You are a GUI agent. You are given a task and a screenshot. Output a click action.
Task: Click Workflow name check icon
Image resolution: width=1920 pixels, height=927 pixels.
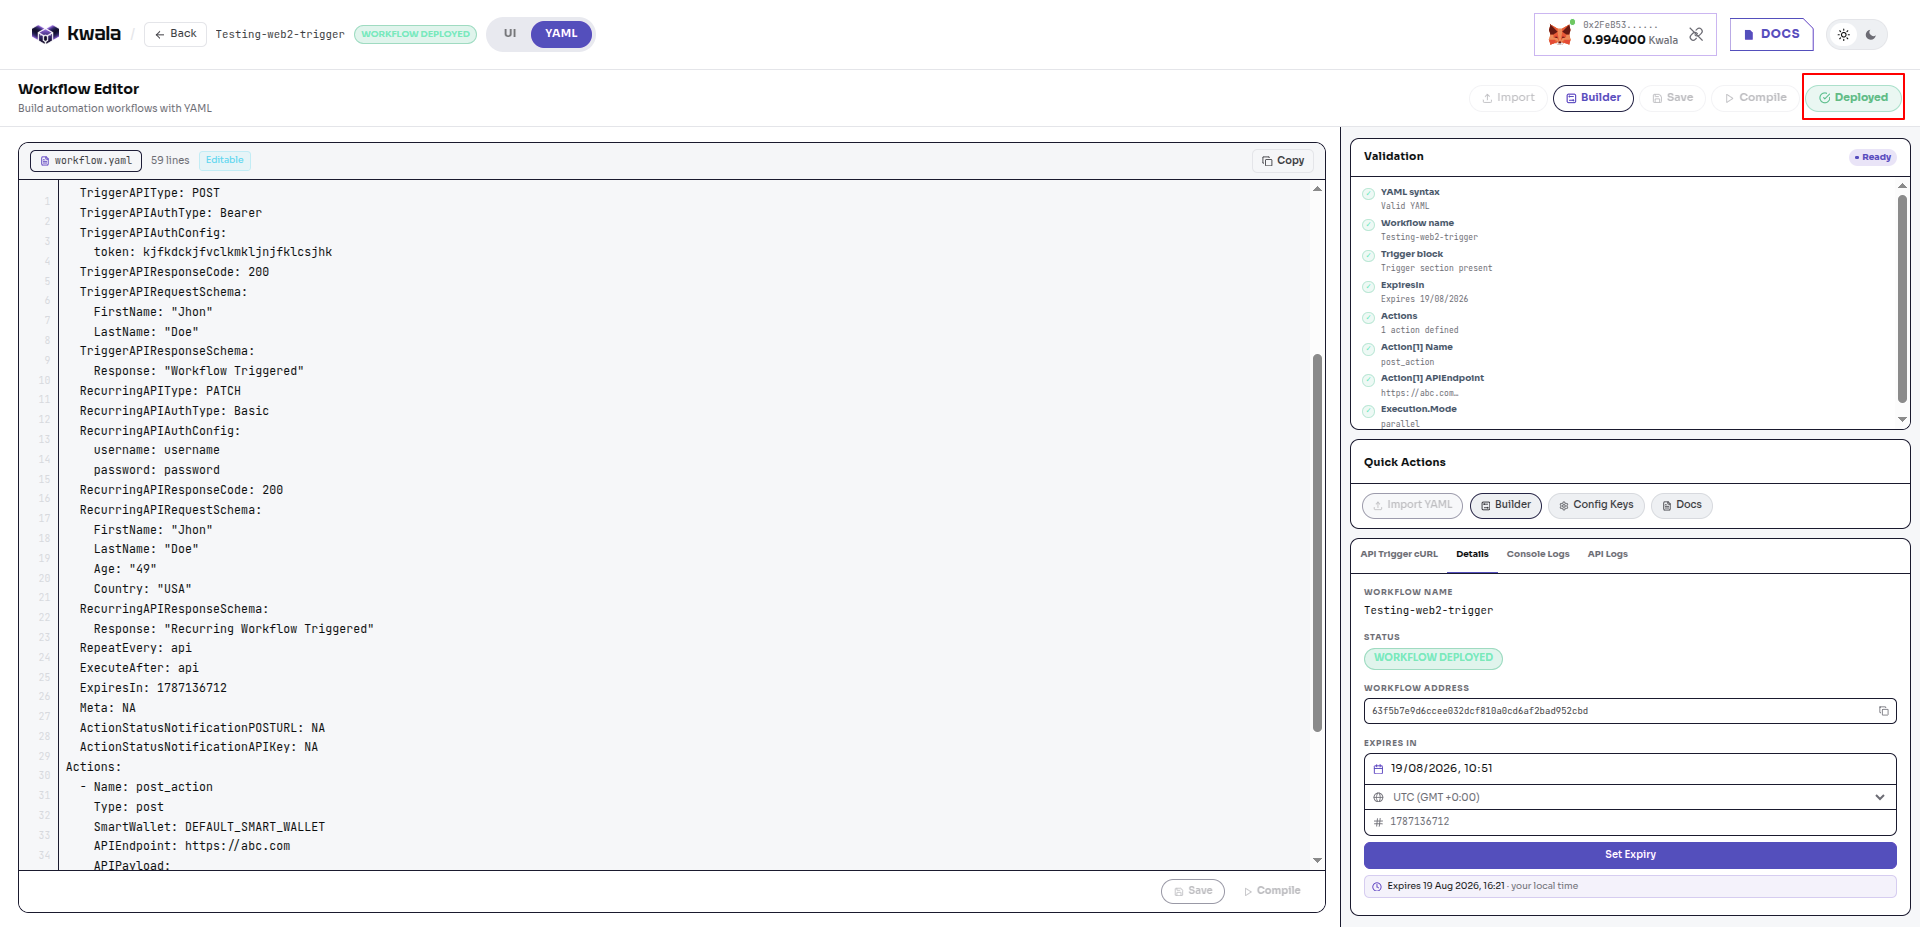pos(1368,225)
